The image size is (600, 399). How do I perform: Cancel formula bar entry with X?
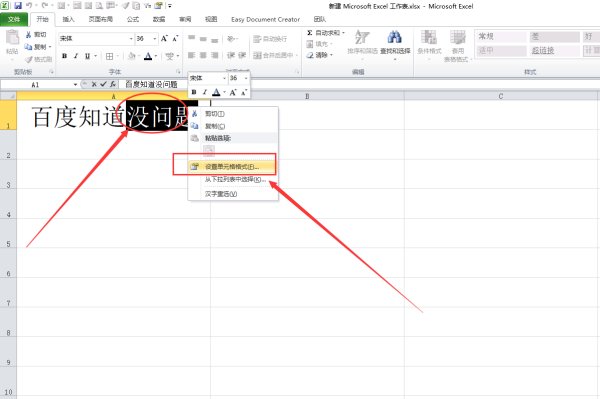click(94, 84)
